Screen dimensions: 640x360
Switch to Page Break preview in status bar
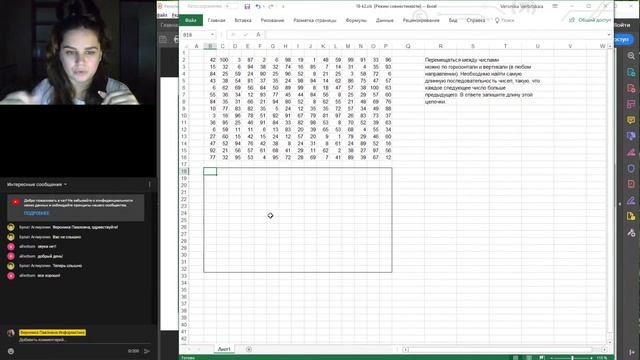coord(542,358)
